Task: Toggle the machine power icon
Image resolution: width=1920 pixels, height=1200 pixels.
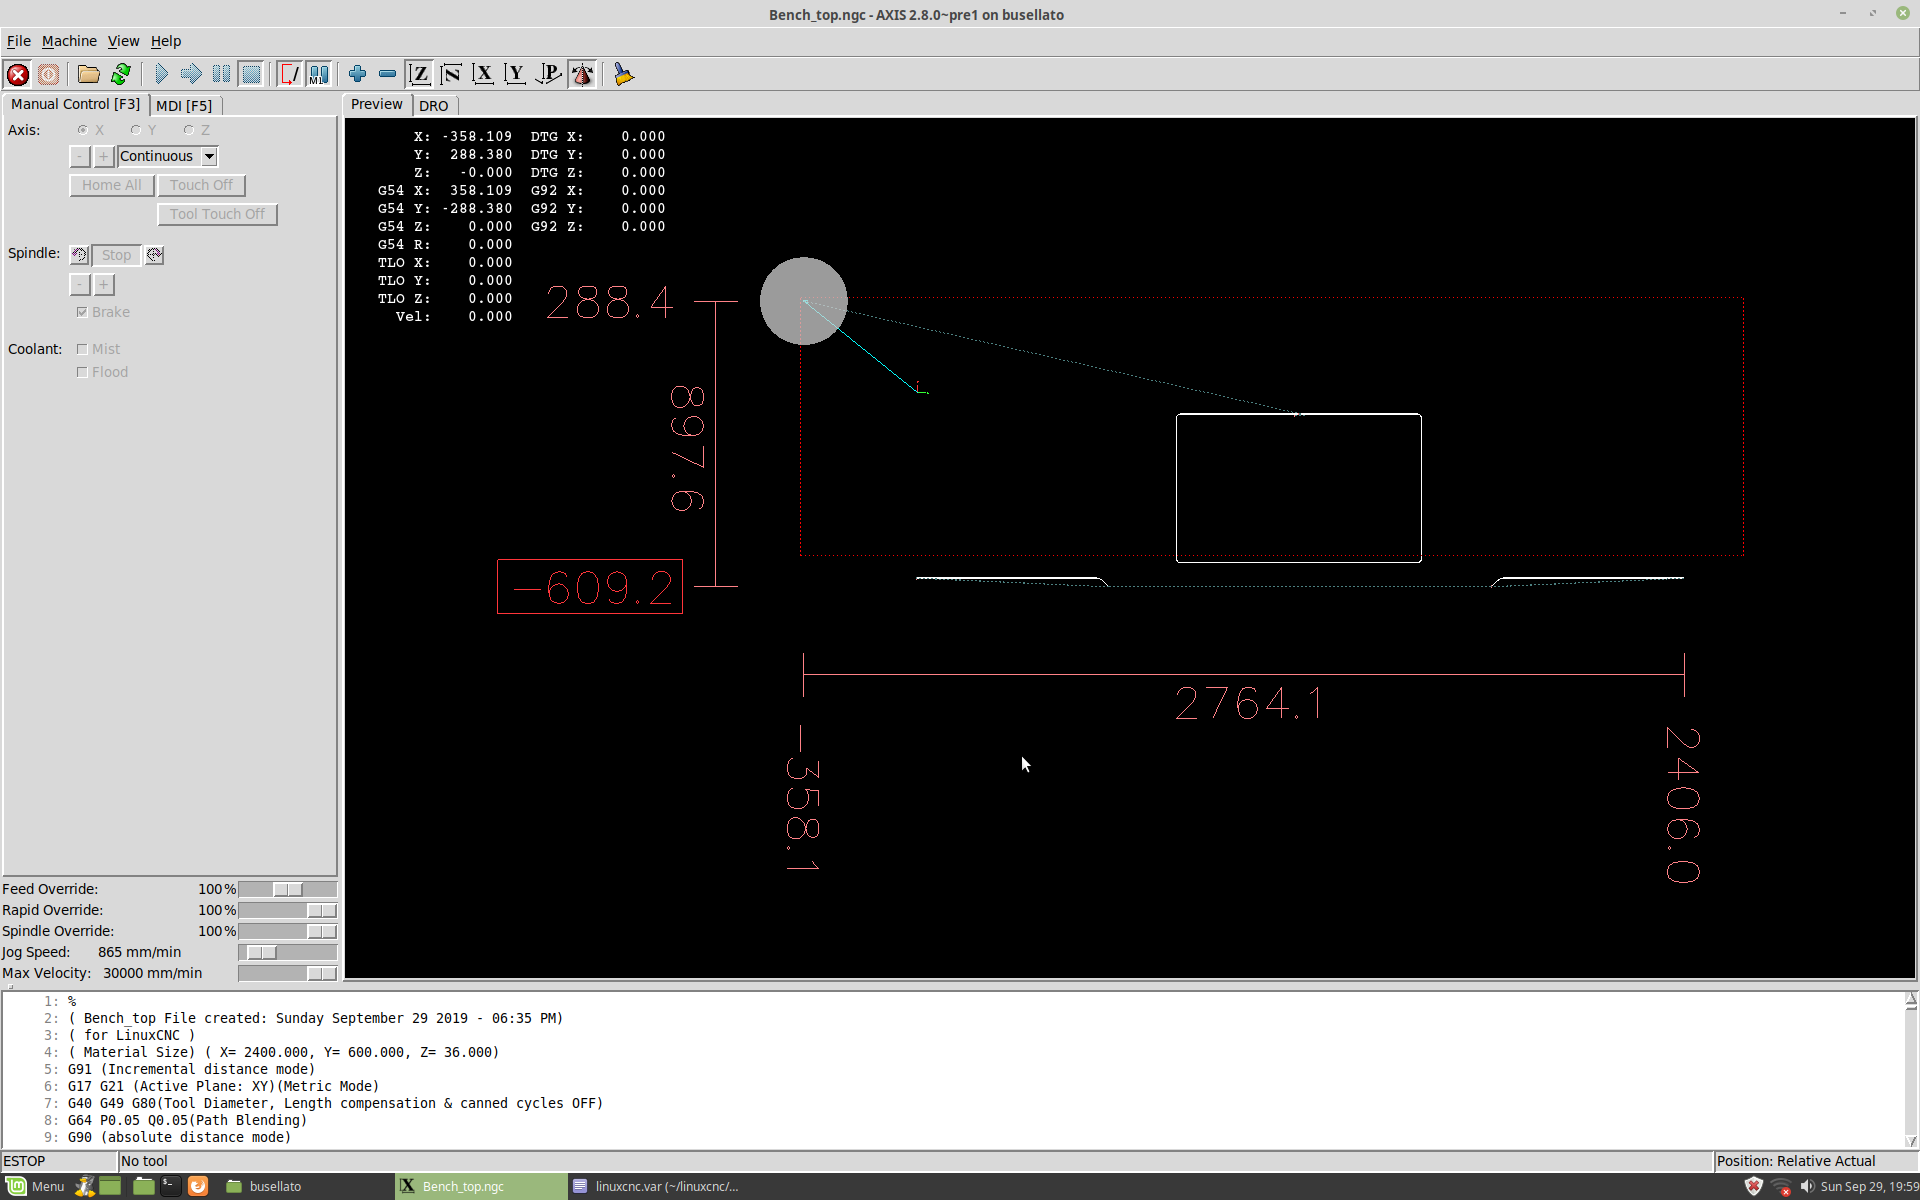Action: (x=48, y=74)
